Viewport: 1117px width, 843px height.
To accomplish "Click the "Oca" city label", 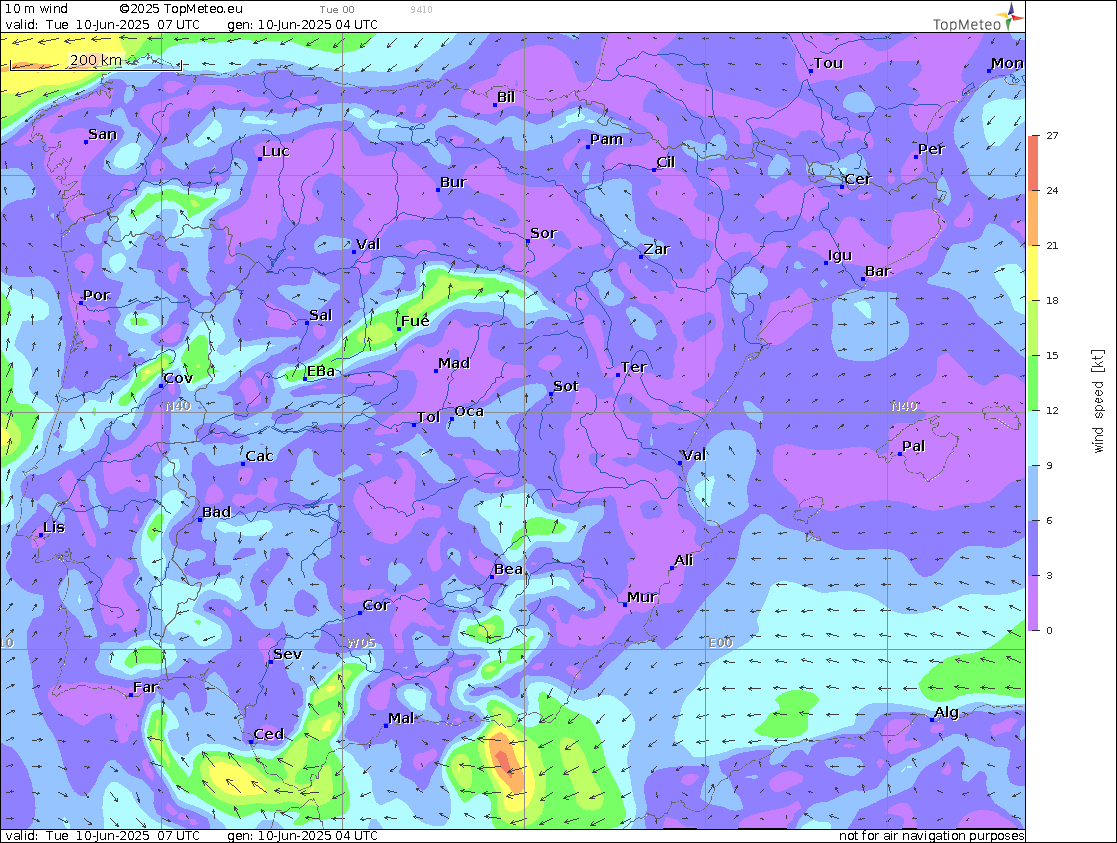I will (x=469, y=411).
